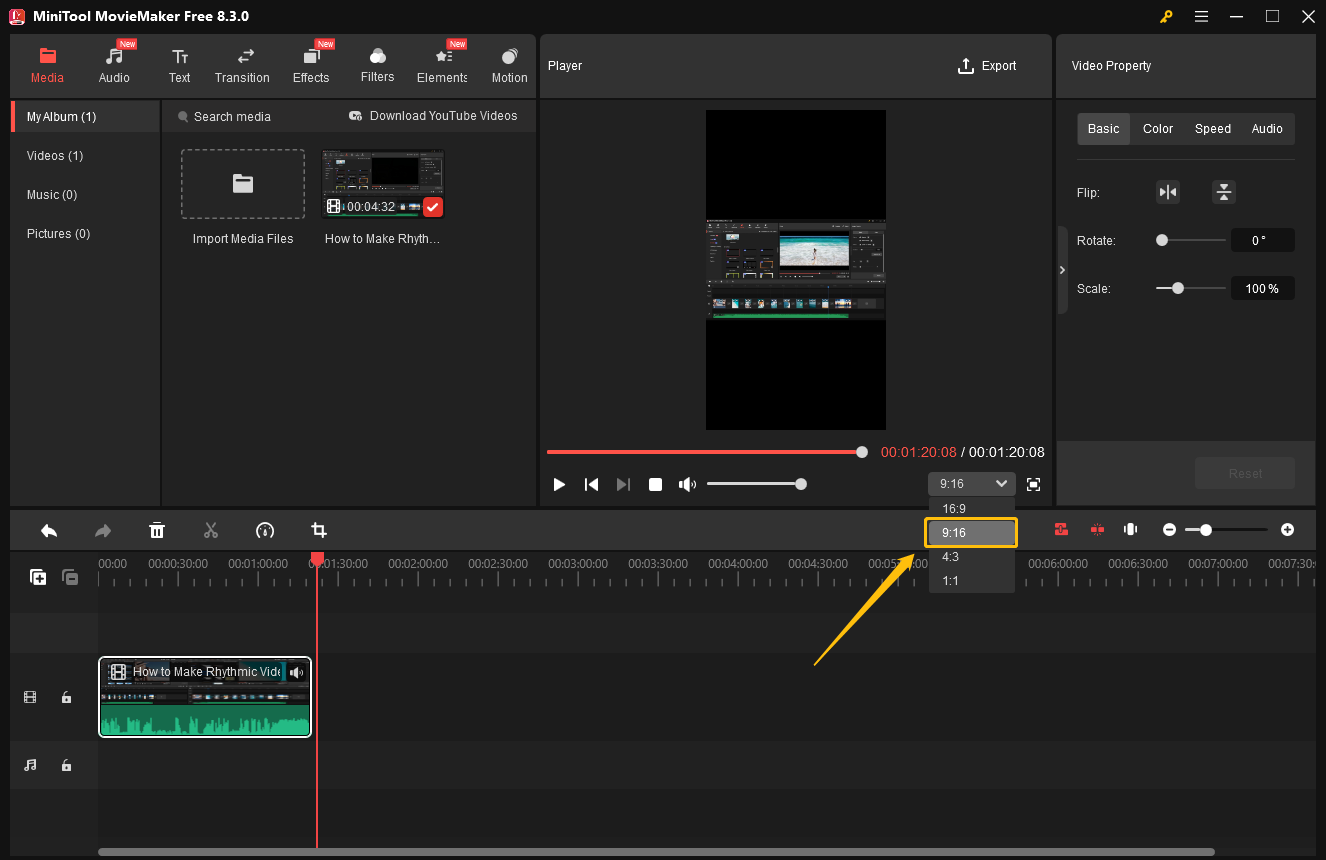
Task: Open the Text tab
Action: click(179, 66)
